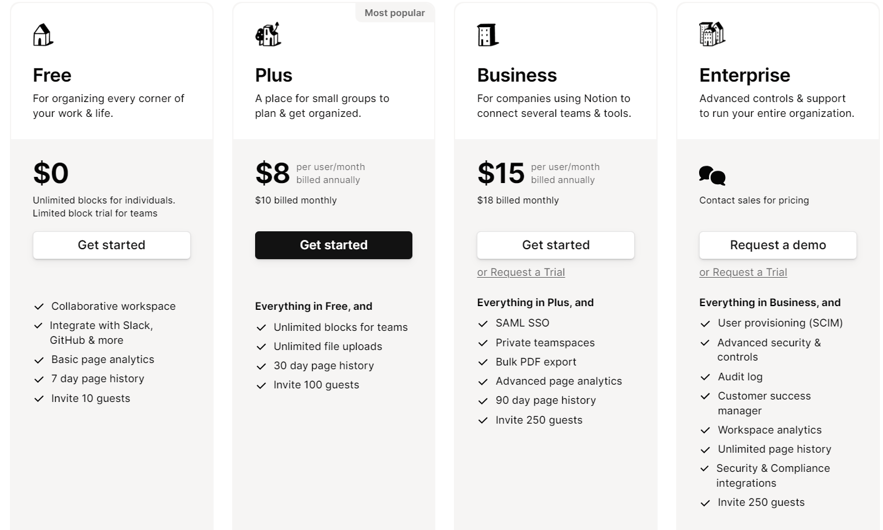Click the Enterprise plan heading
The height and width of the screenshot is (530, 883).
pyautogui.click(x=744, y=75)
